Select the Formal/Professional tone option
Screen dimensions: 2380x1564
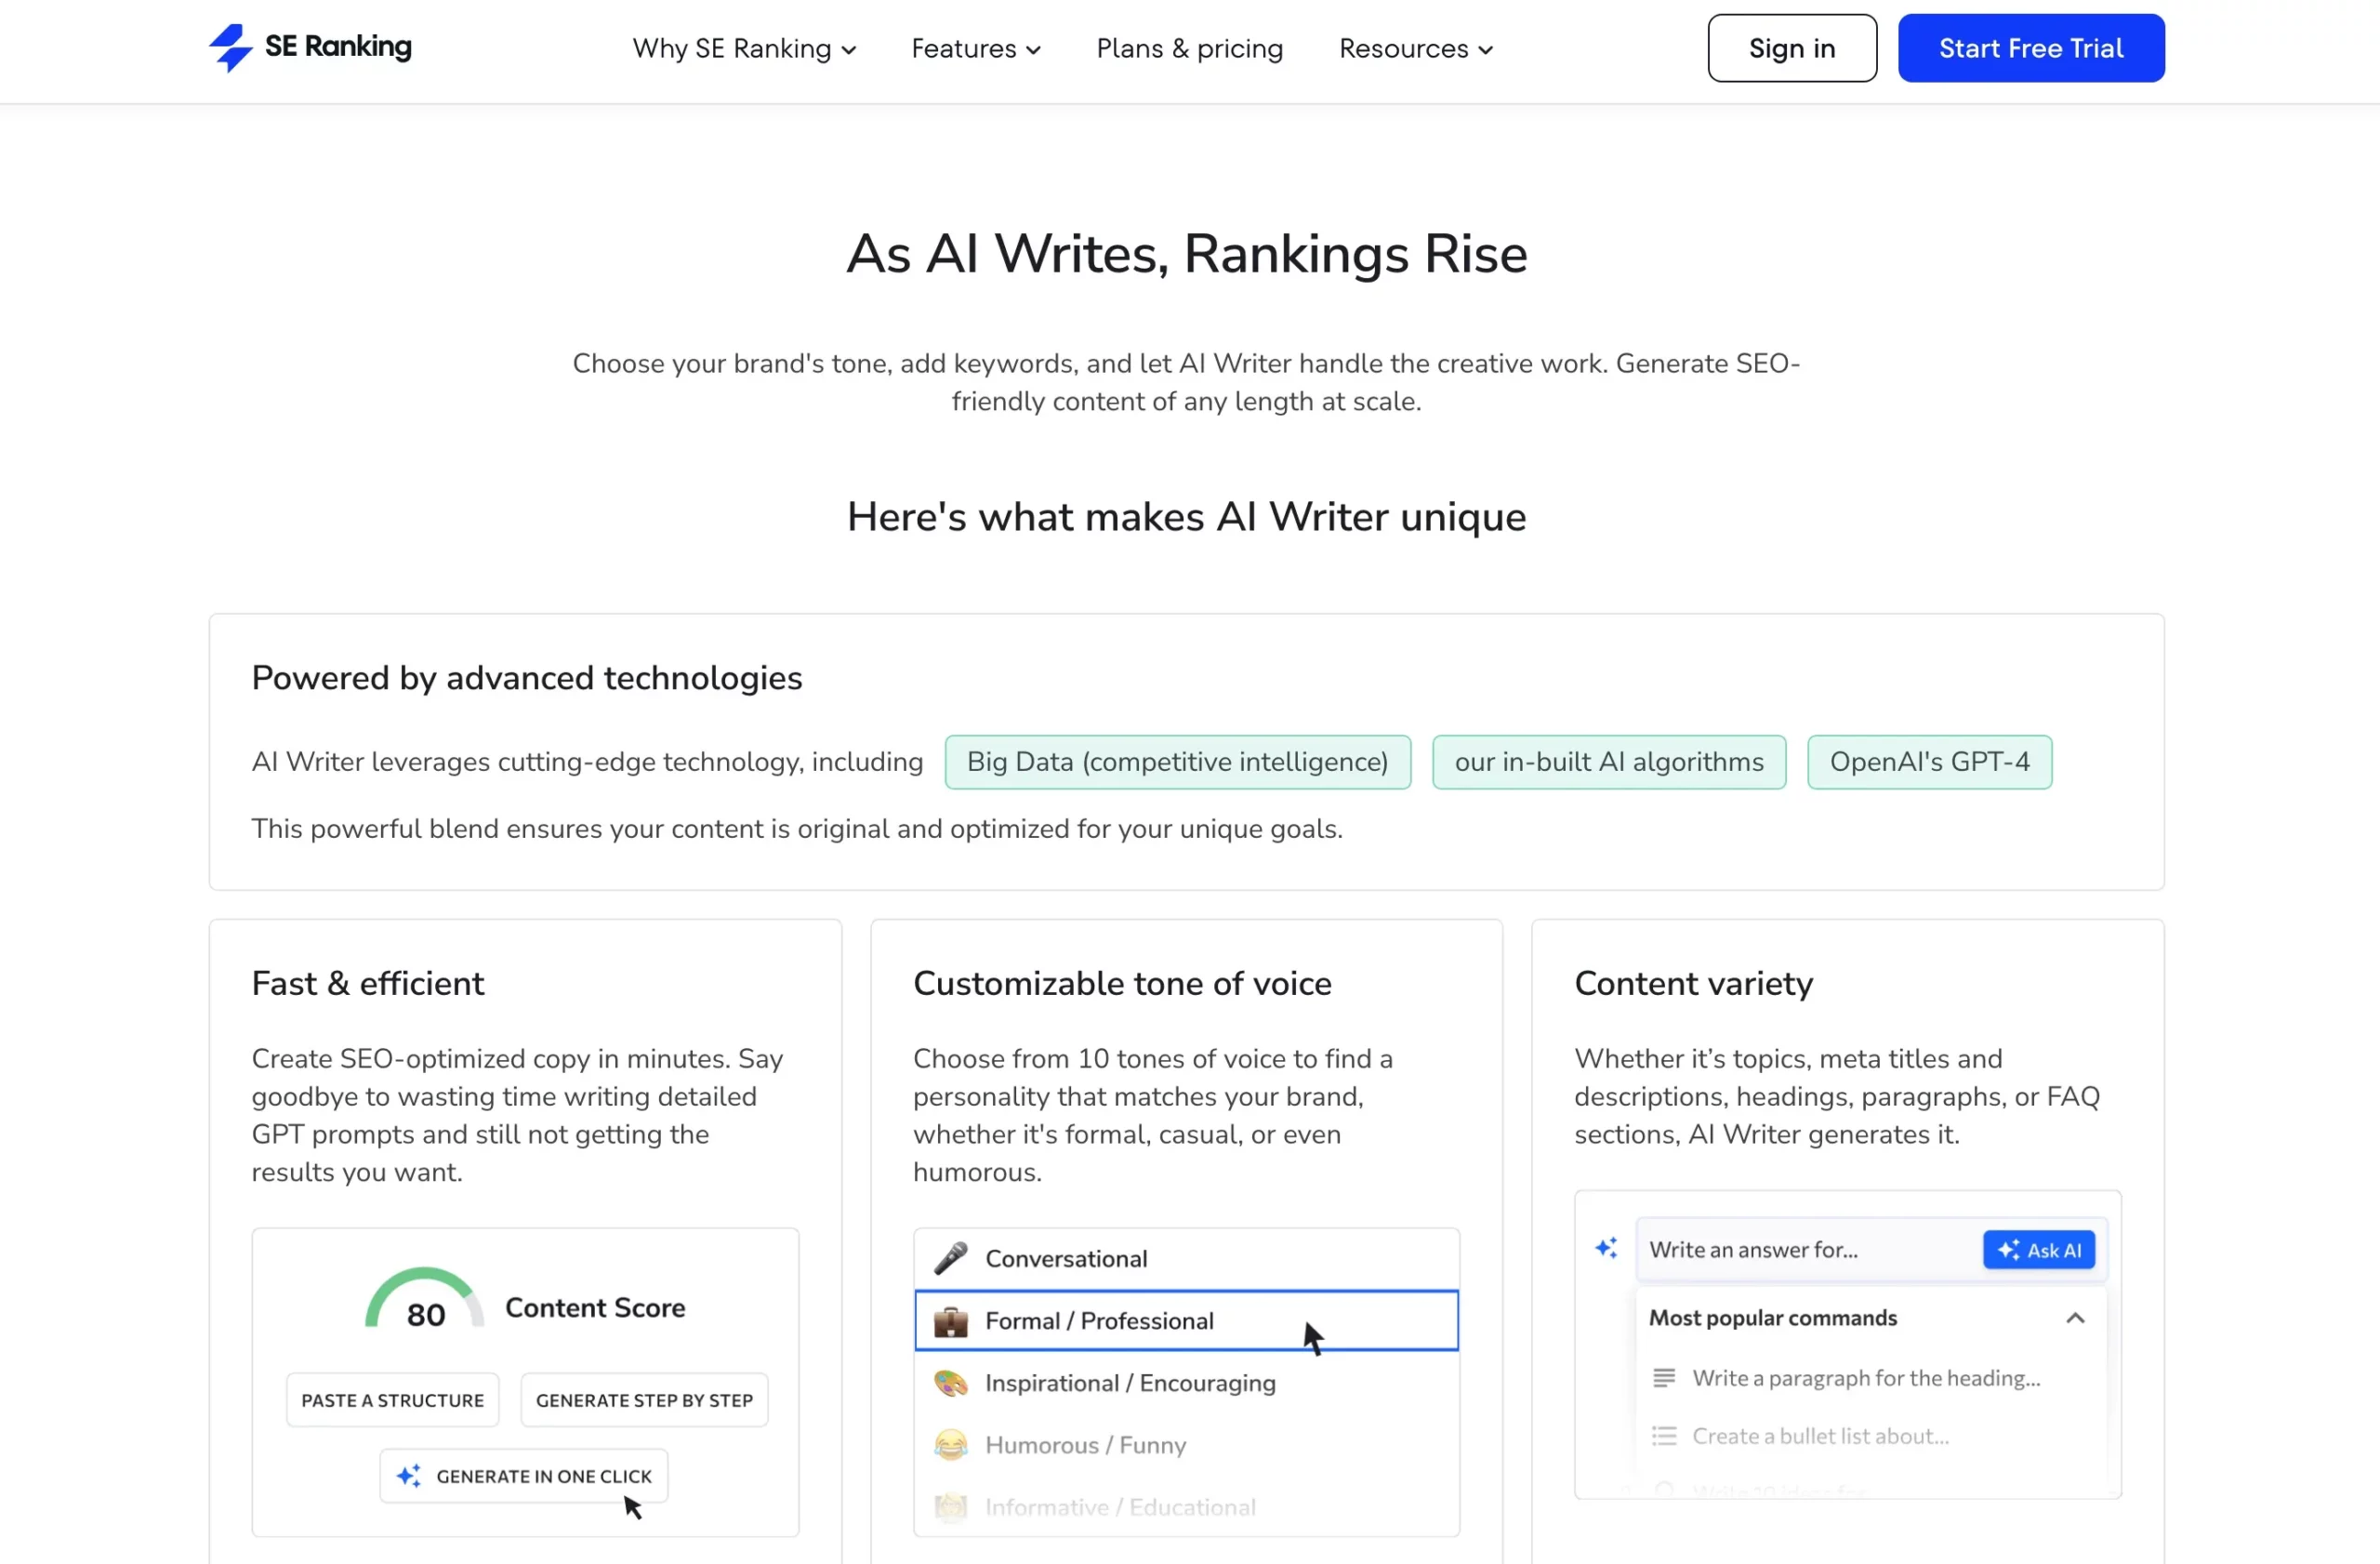[x=1184, y=1319]
